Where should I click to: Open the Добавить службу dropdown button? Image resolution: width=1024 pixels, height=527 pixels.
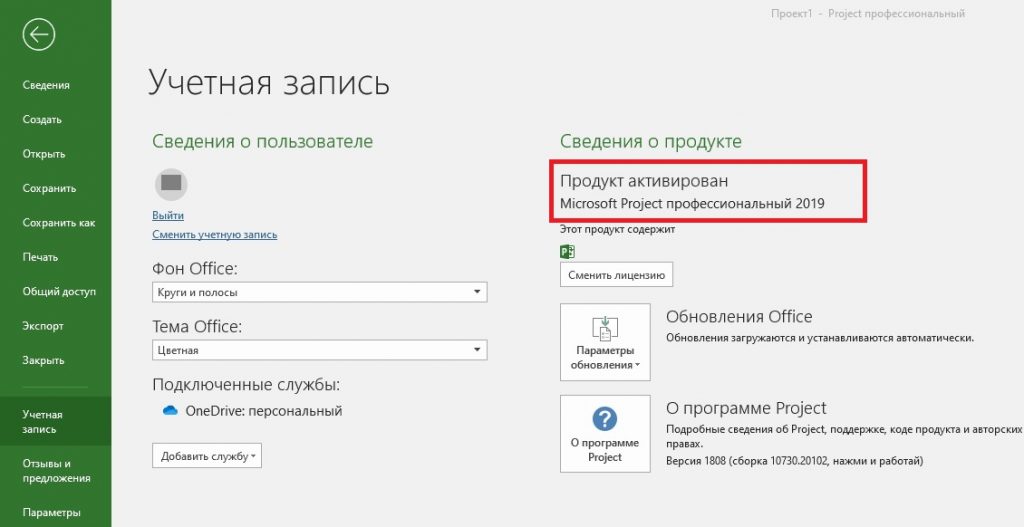(x=206, y=456)
